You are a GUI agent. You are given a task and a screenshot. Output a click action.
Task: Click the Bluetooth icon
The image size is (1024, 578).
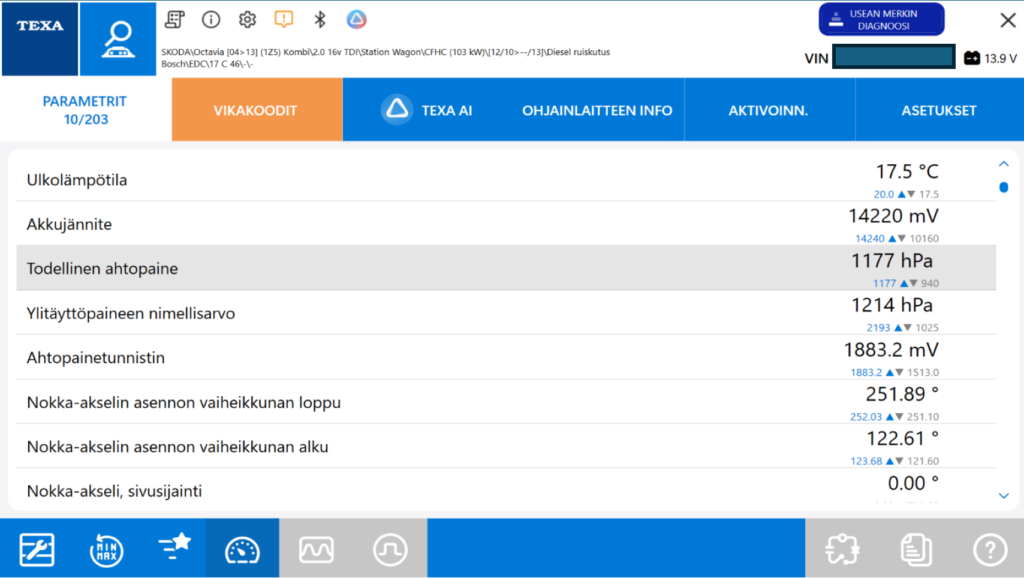[x=320, y=20]
